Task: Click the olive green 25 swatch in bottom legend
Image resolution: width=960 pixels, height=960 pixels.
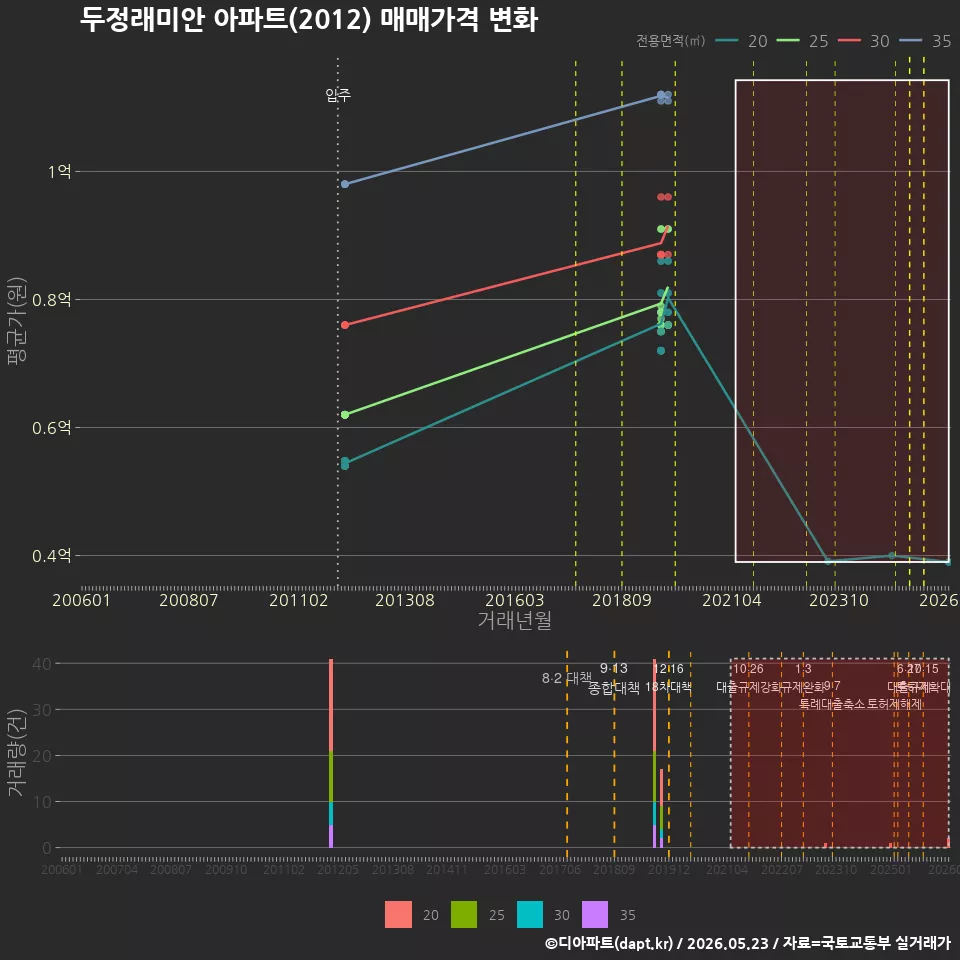Action: point(464,915)
